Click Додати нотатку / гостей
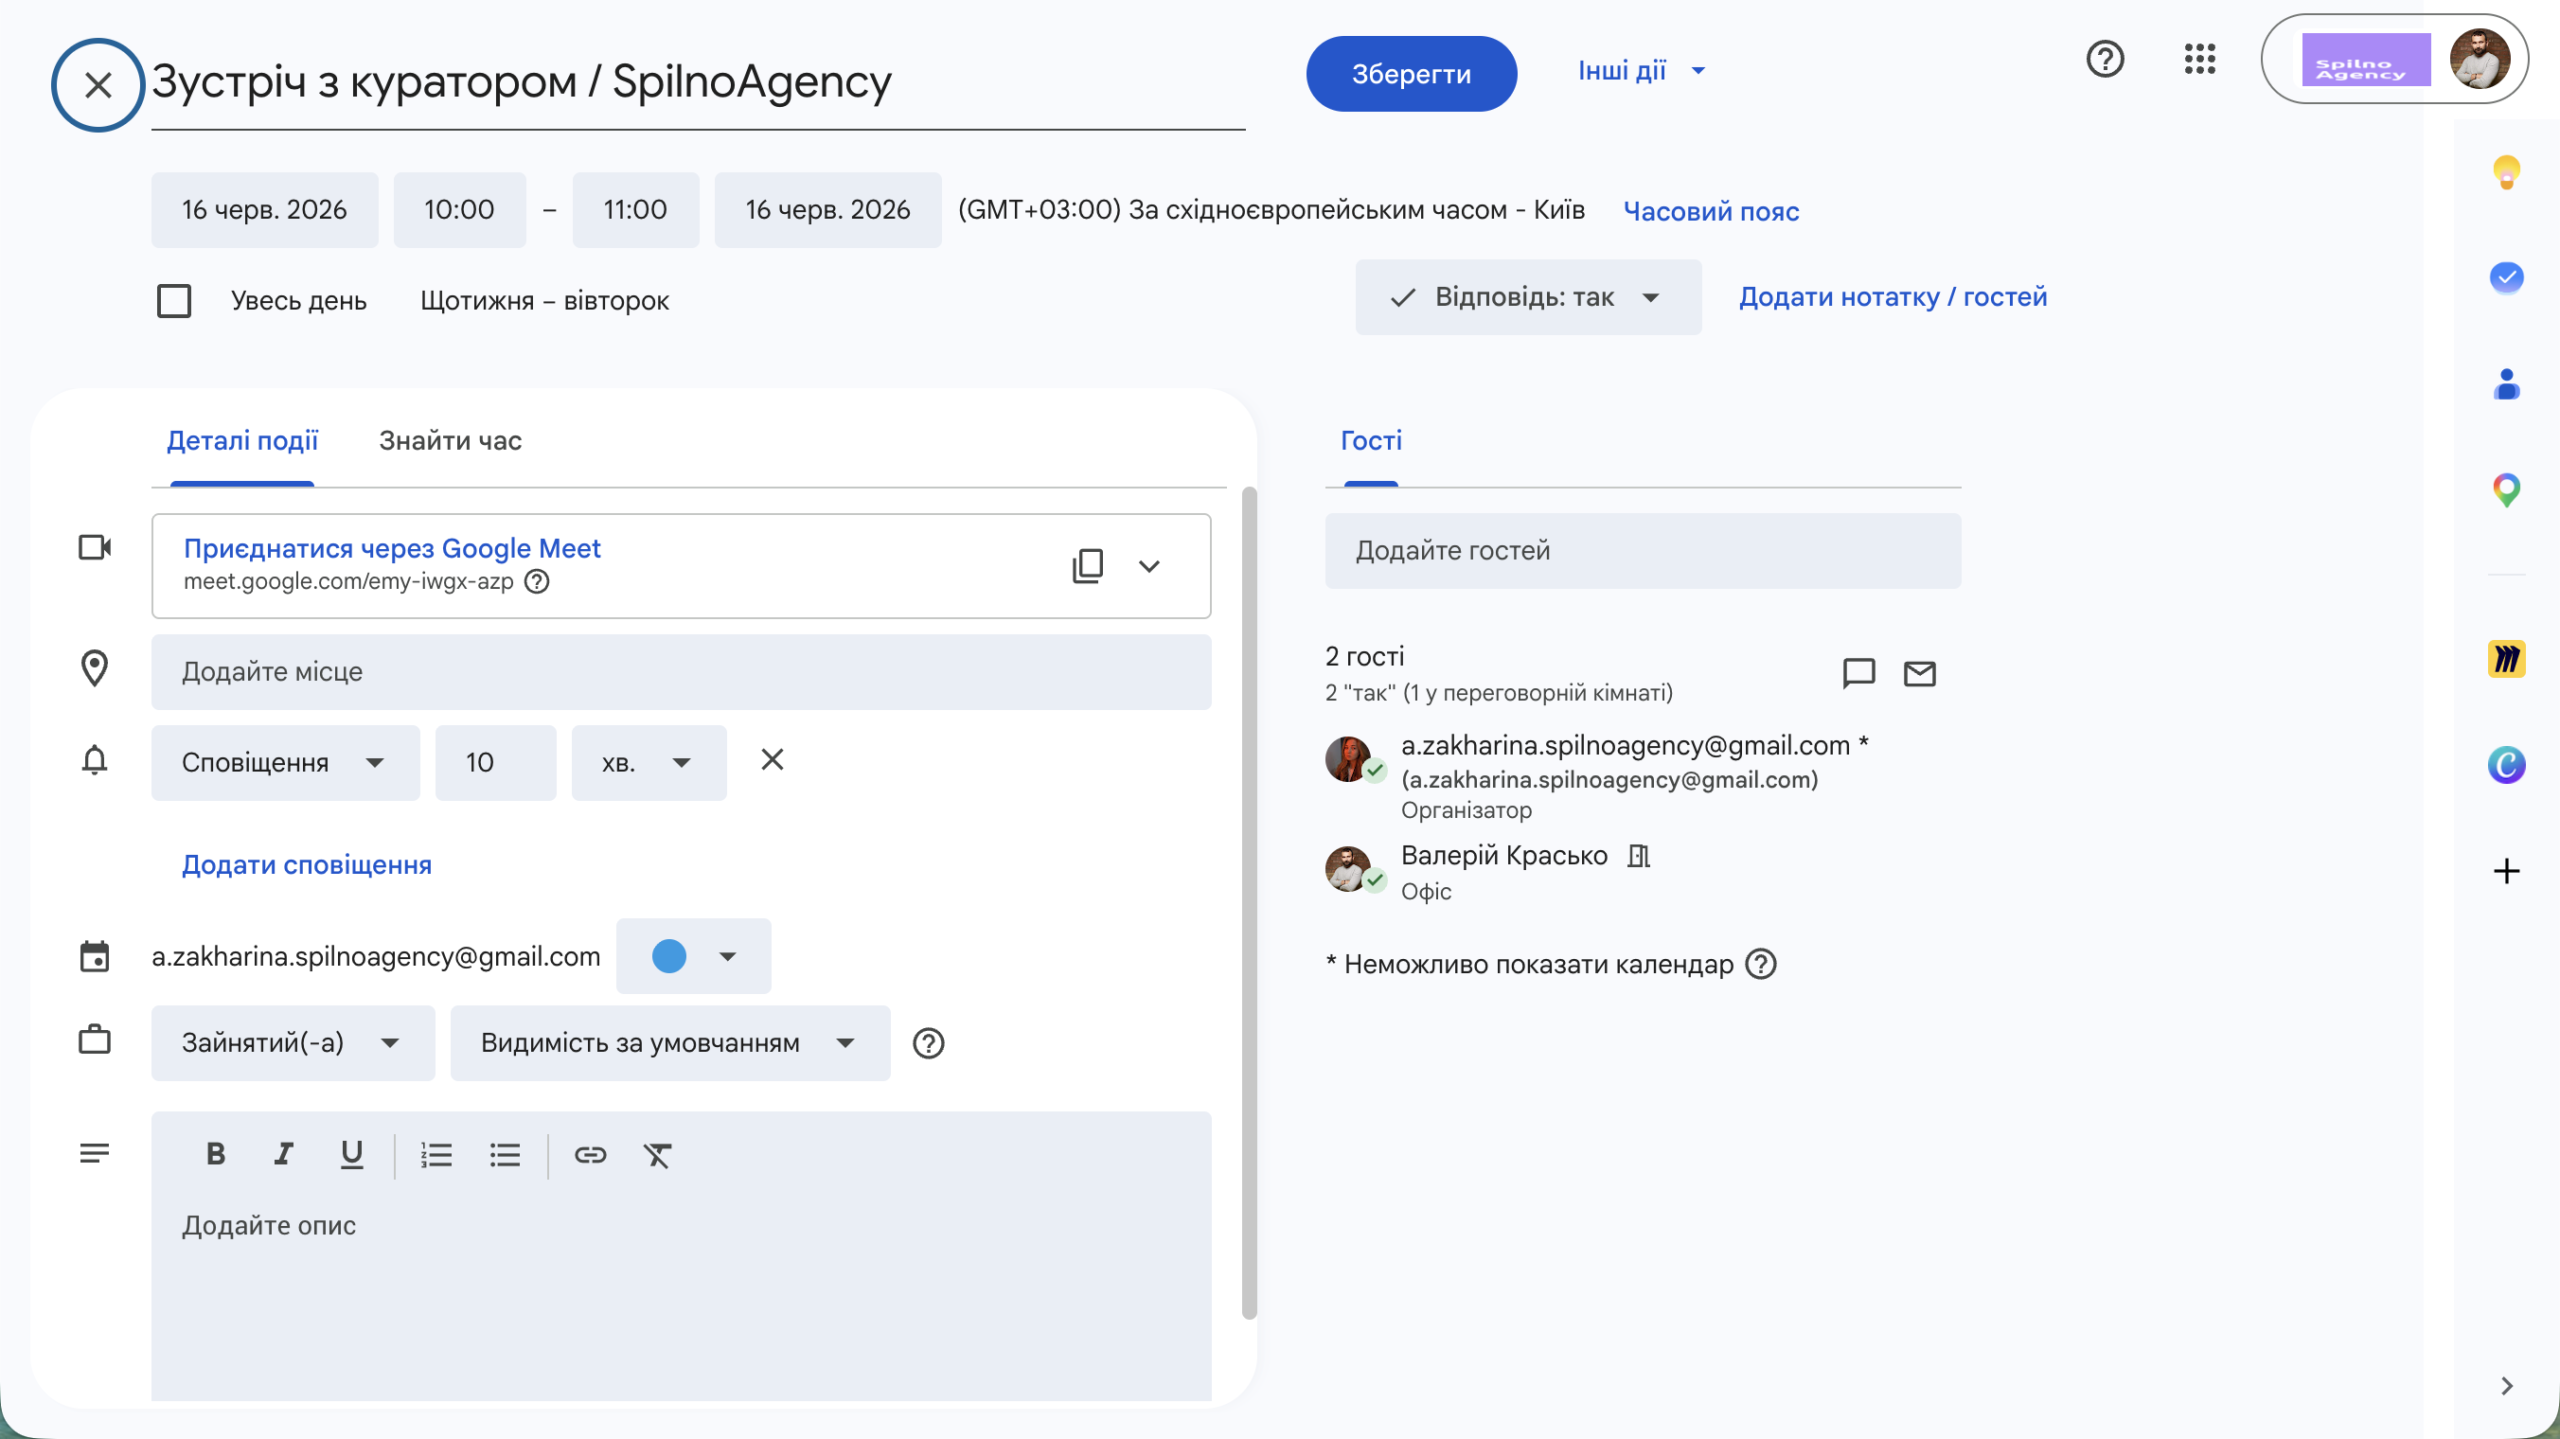Screen dimensions: 2560x1439 (1893, 297)
